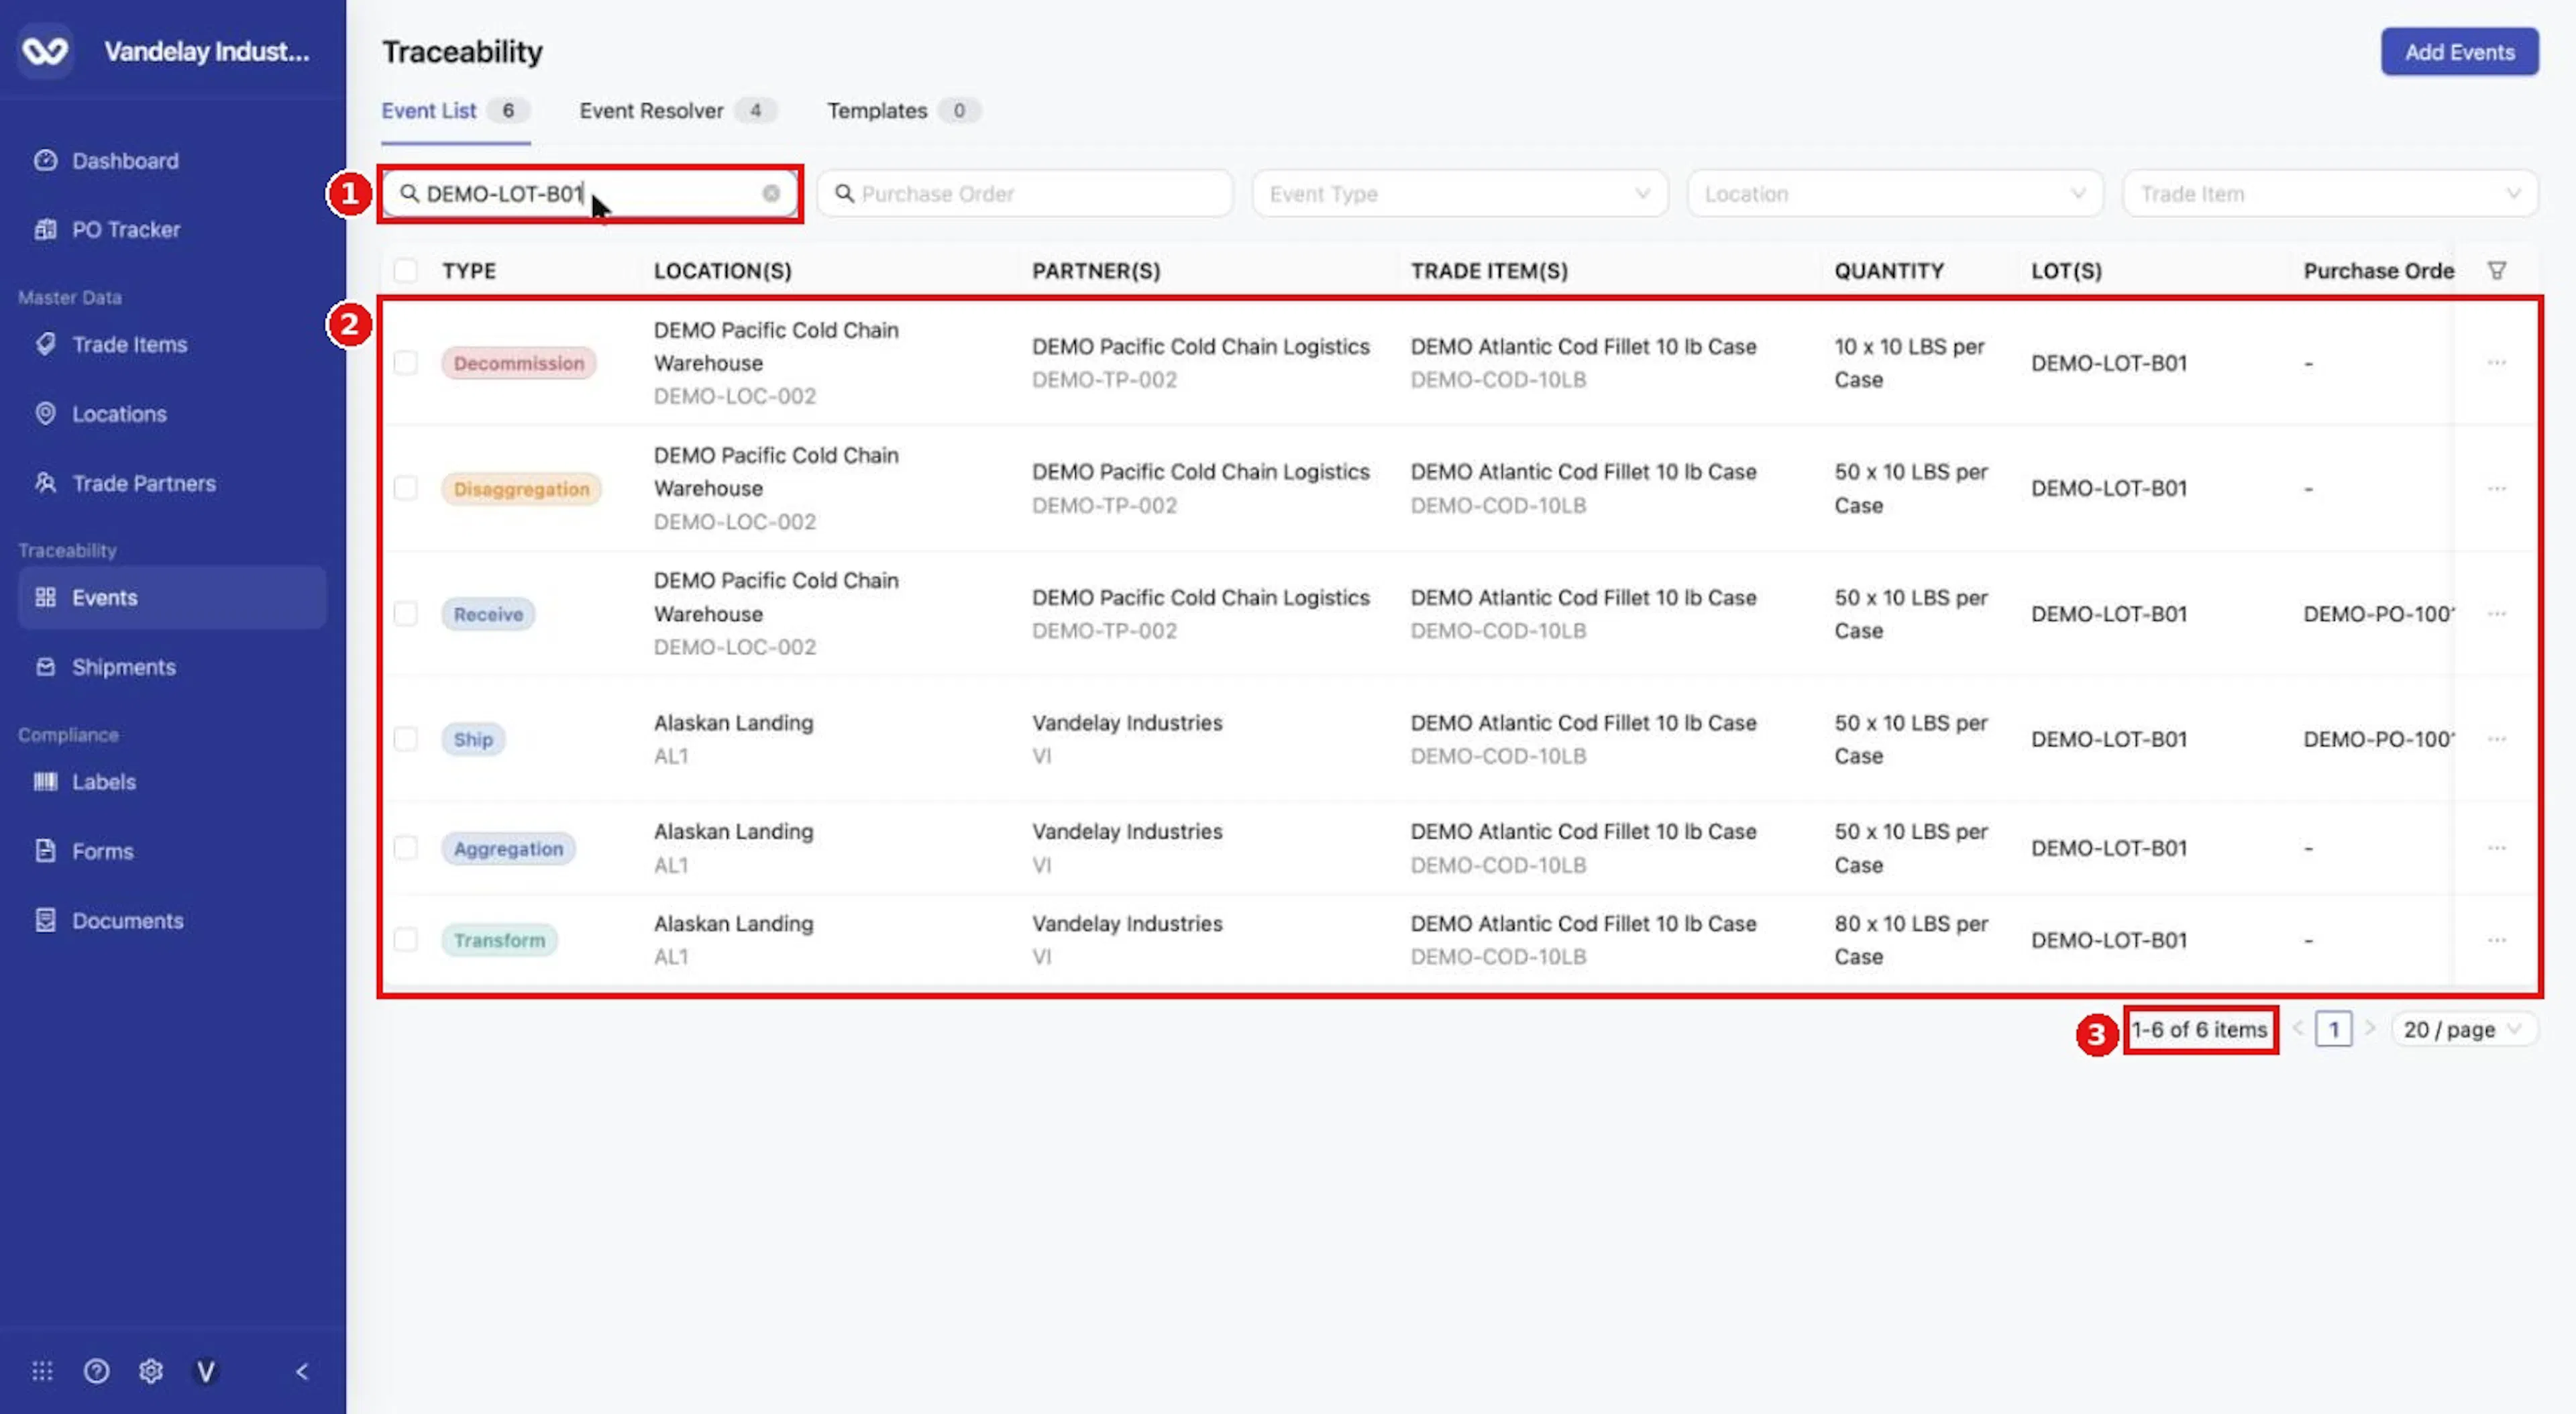Go to previous page arrow

(x=2298, y=1028)
